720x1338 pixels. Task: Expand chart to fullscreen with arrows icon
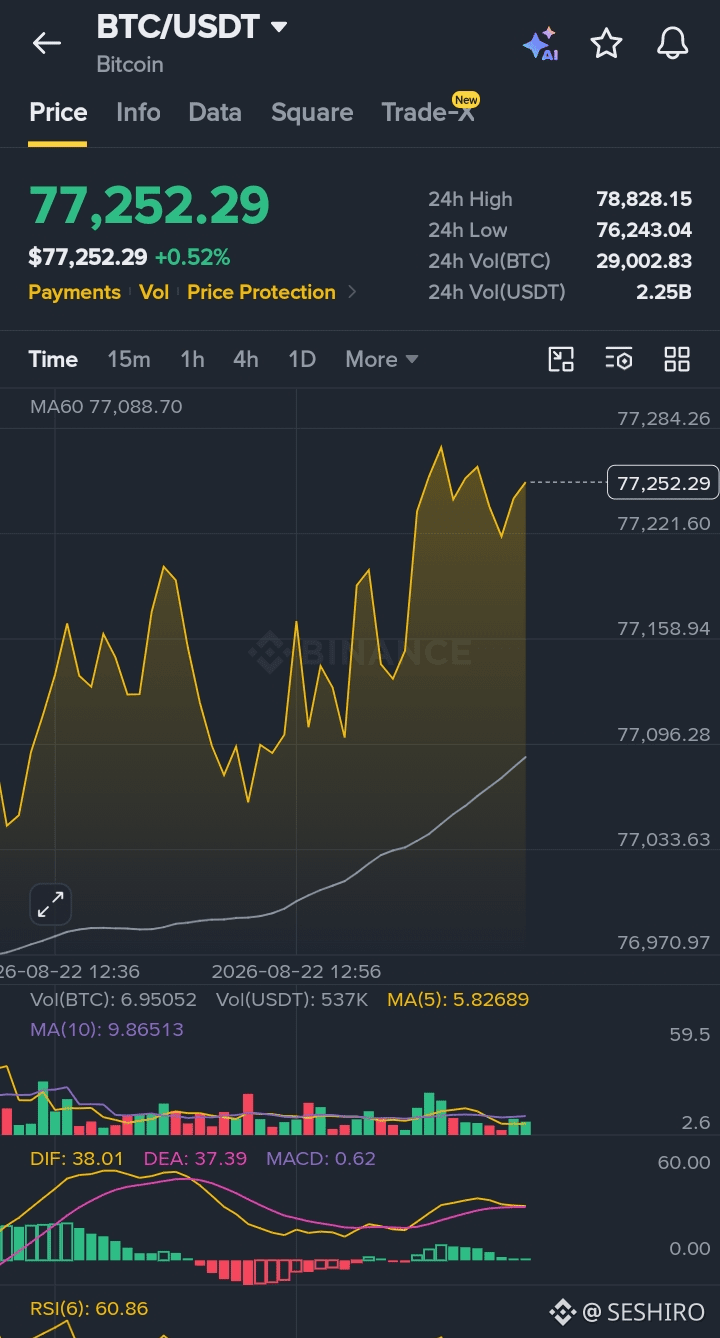point(50,904)
